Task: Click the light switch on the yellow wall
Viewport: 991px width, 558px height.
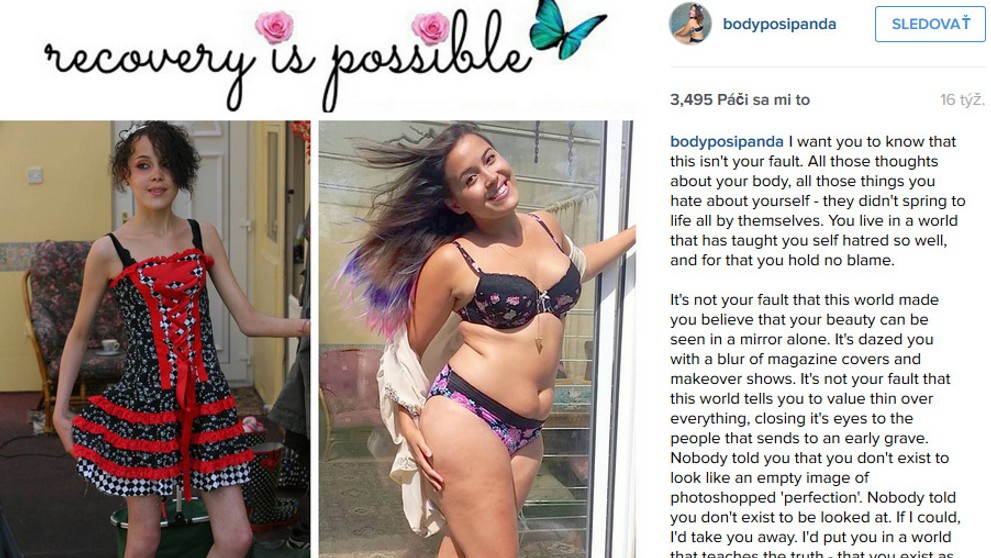Action: coord(35,175)
